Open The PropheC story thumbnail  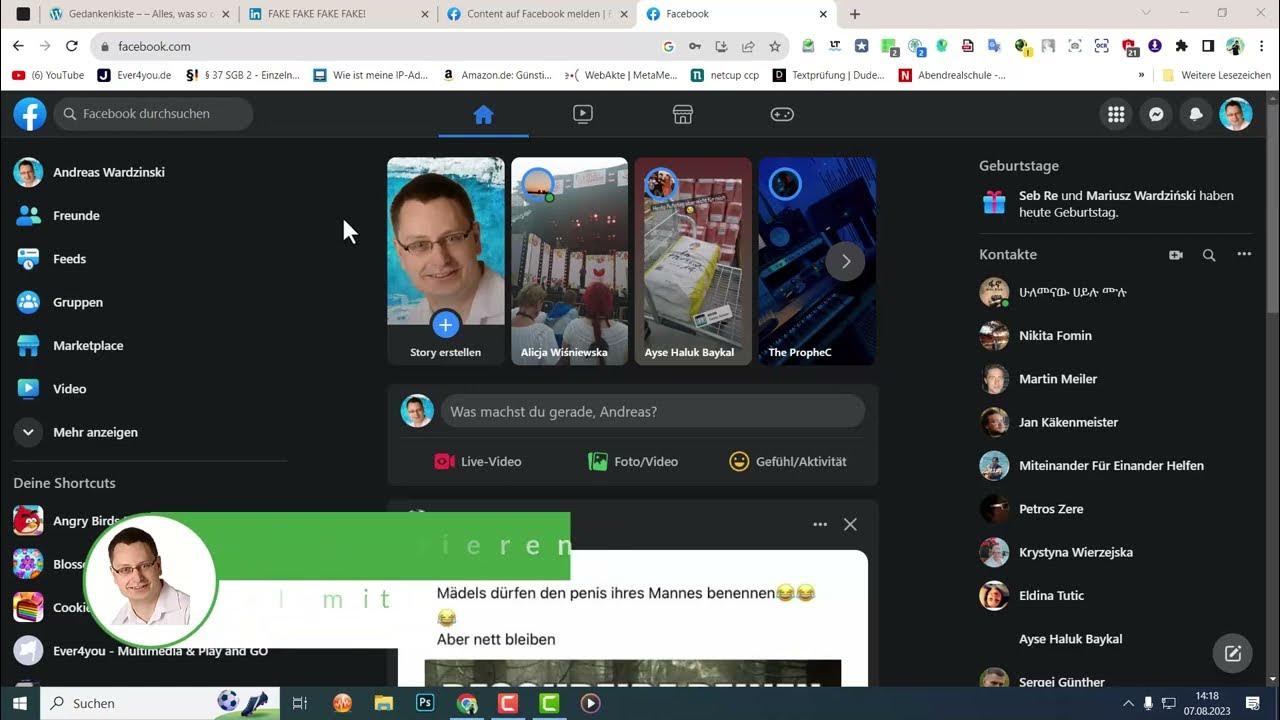(817, 261)
